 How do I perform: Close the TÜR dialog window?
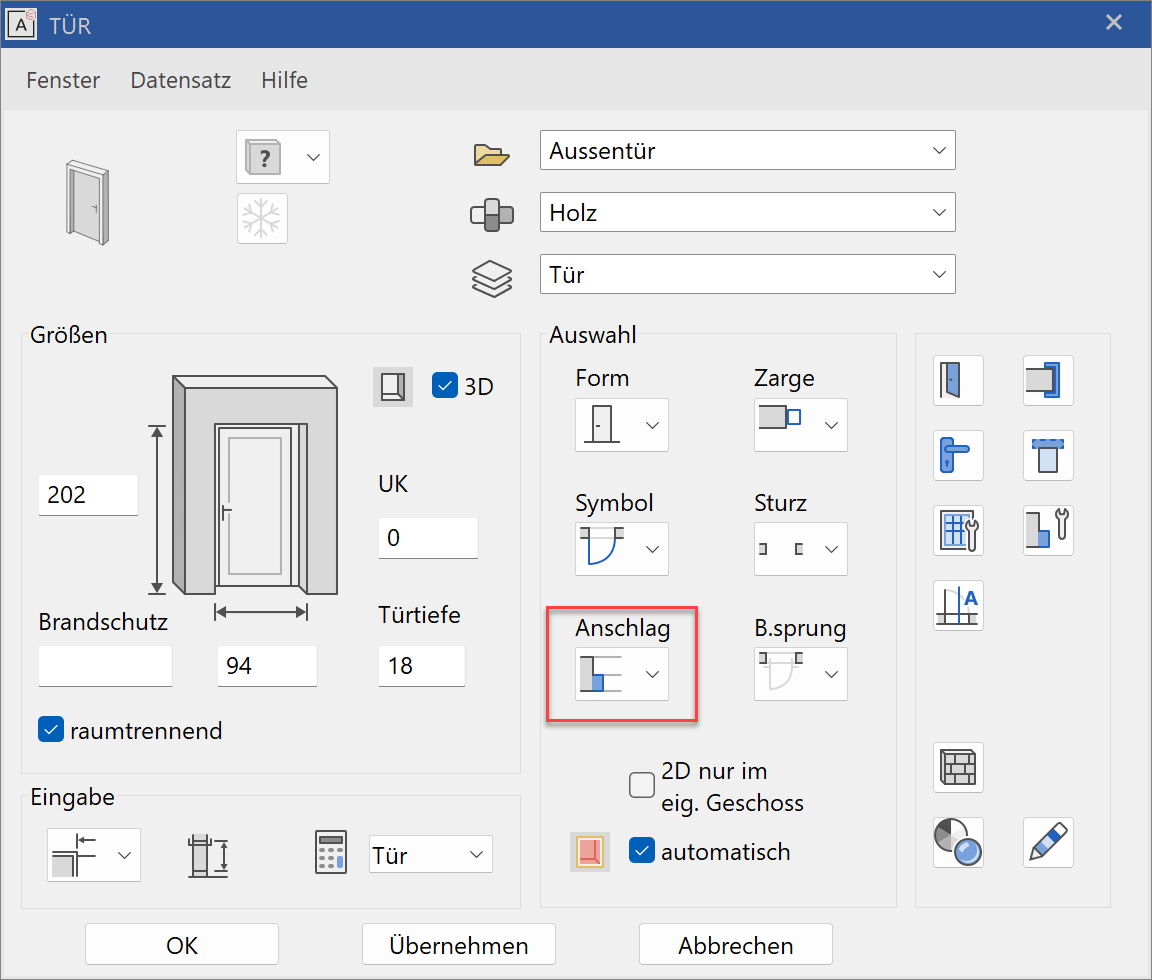point(1114,23)
